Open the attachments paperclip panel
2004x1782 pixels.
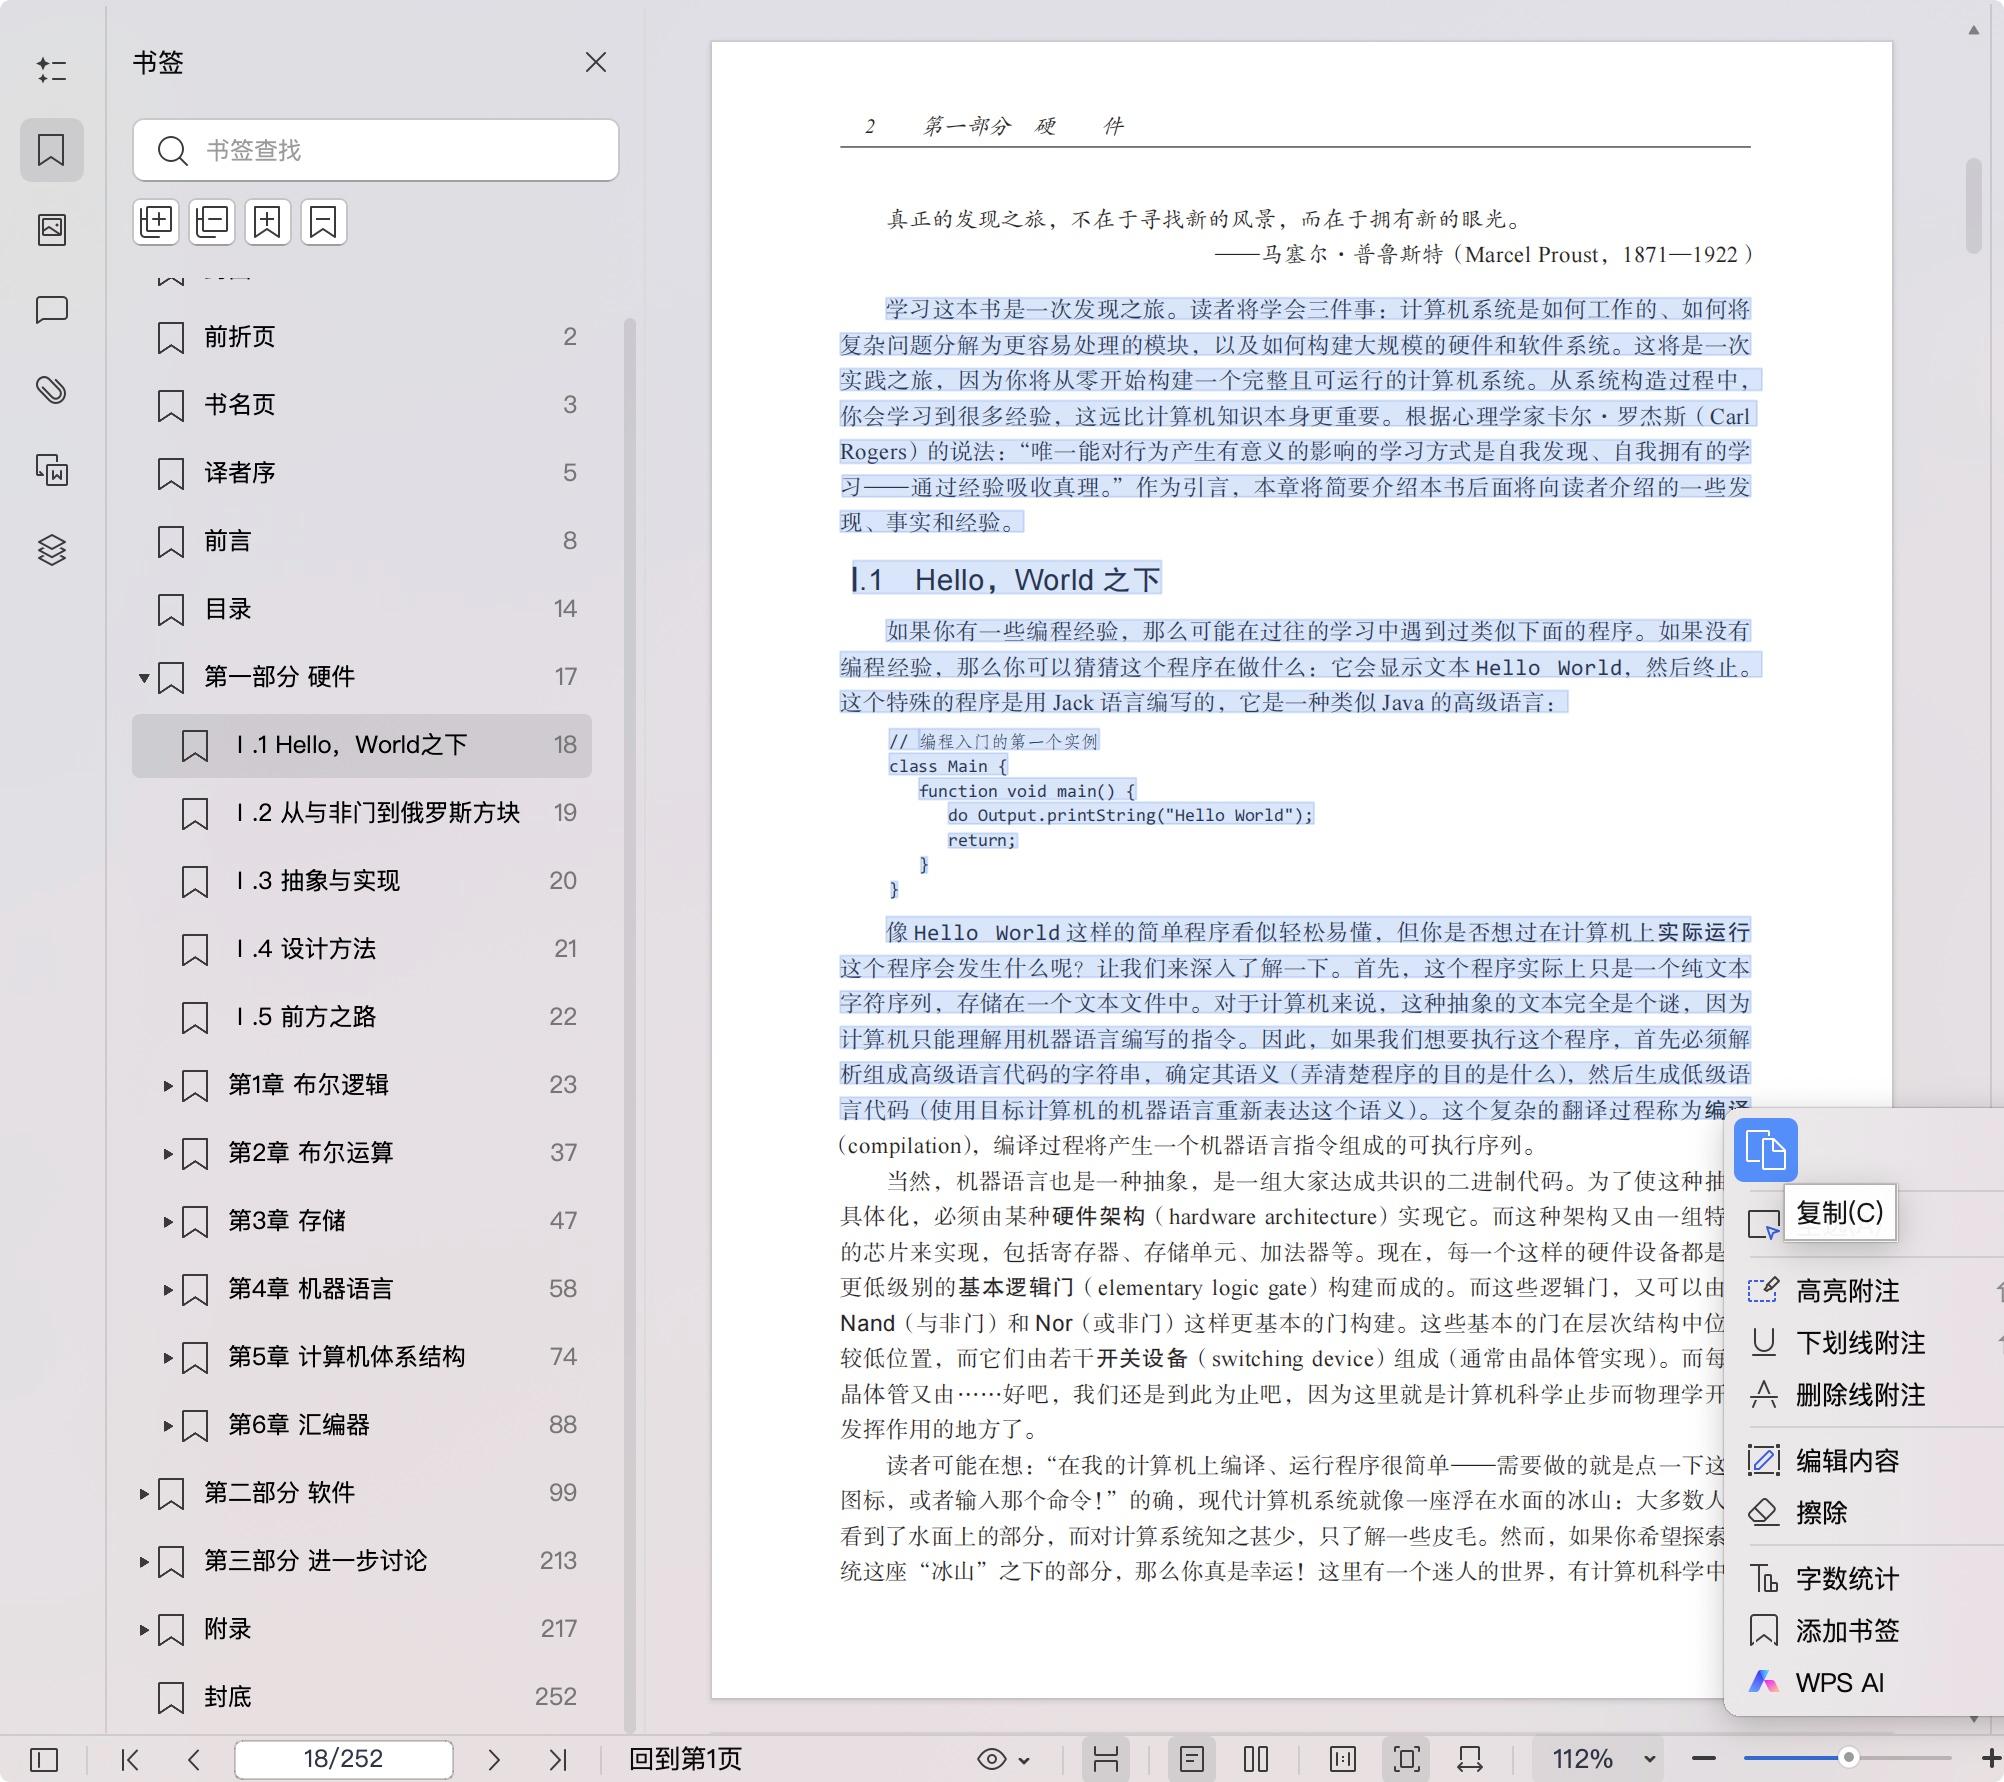(x=52, y=391)
